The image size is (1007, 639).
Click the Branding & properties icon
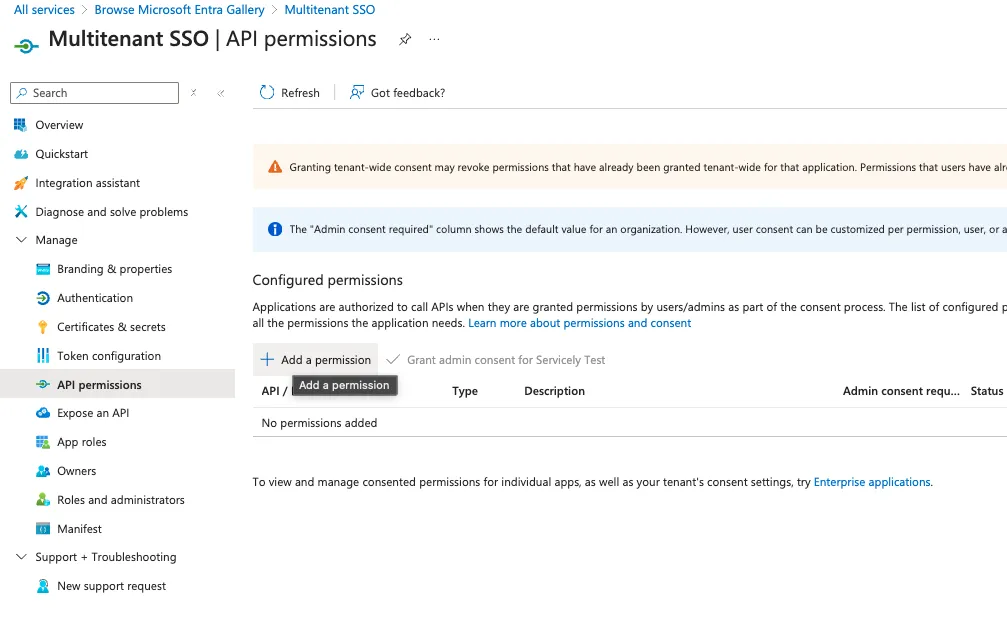point(43,269)
